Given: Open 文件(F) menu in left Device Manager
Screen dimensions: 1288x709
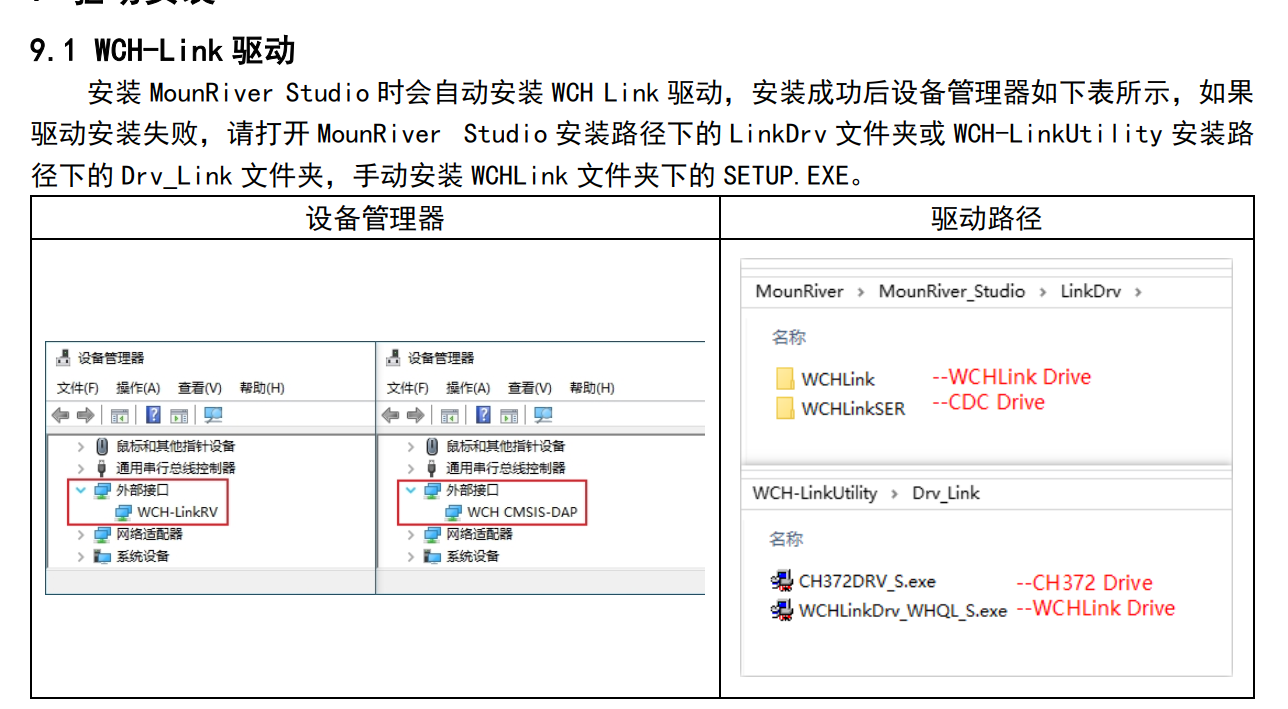Looking at the screenshot, I should point(78,388).
